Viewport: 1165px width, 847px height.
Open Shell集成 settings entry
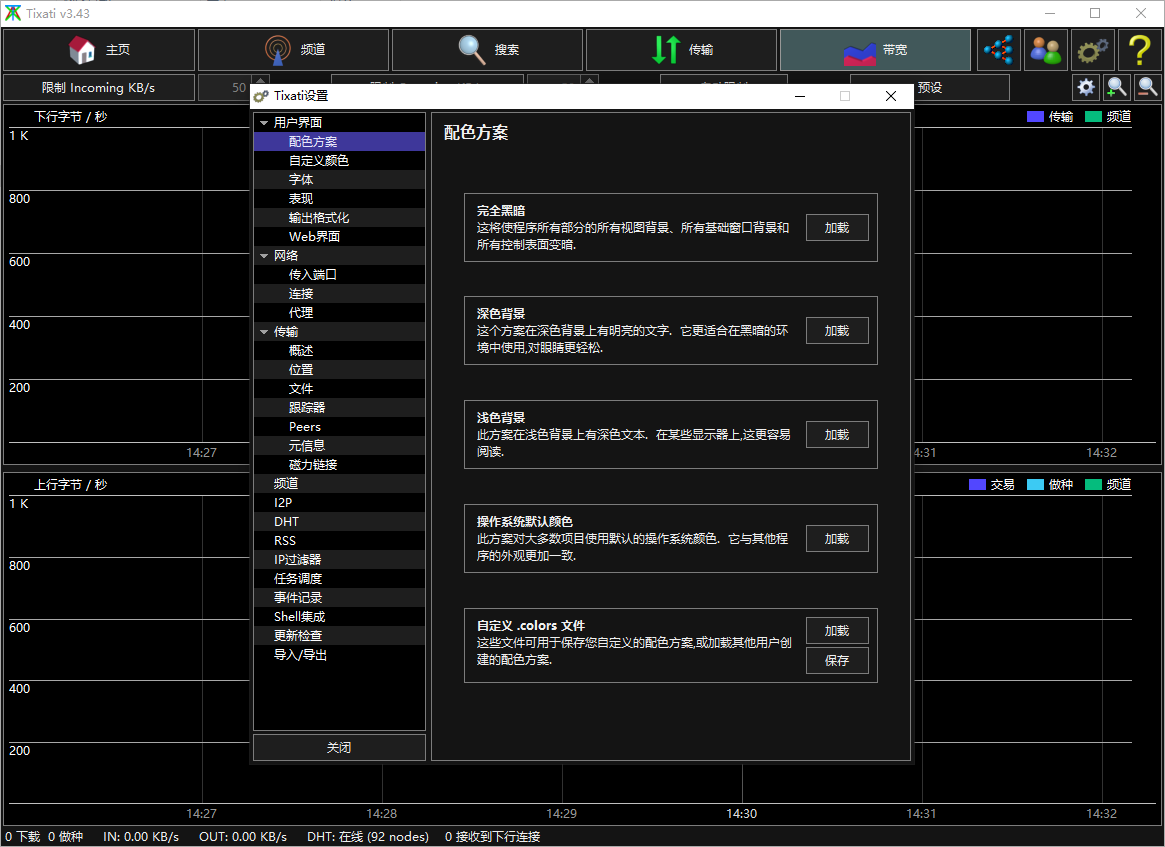click(x=340, y=617)
